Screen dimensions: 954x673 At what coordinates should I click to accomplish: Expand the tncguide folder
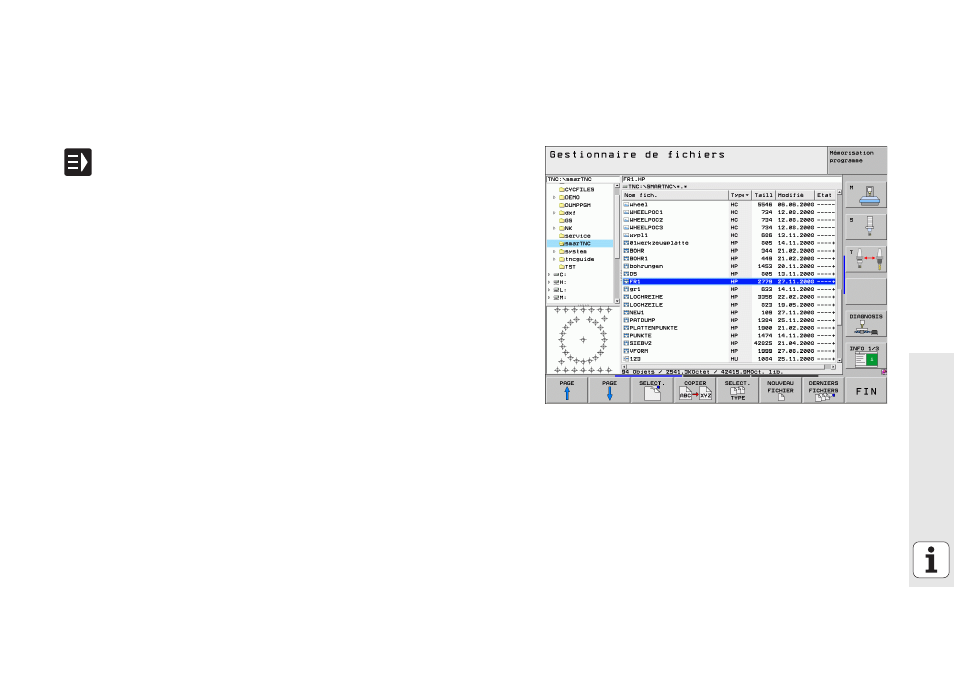click(x=554, y=259)
